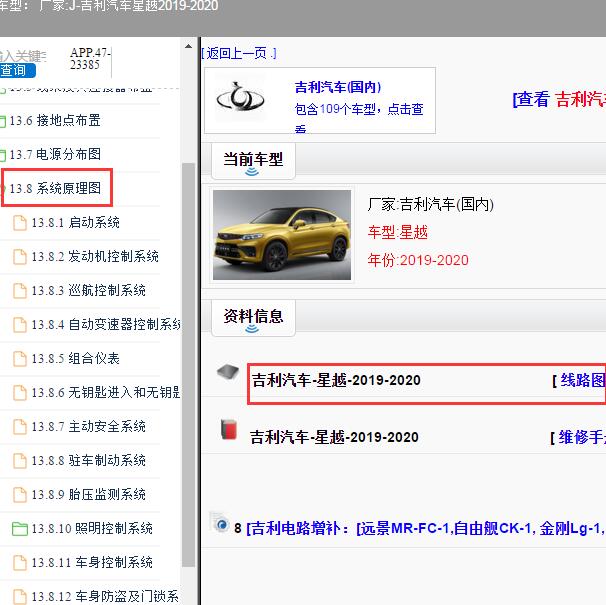The height and width of the screenshot is (605, 606).
Task: Click the keyword search input field
Action: (x=23, y=56)
